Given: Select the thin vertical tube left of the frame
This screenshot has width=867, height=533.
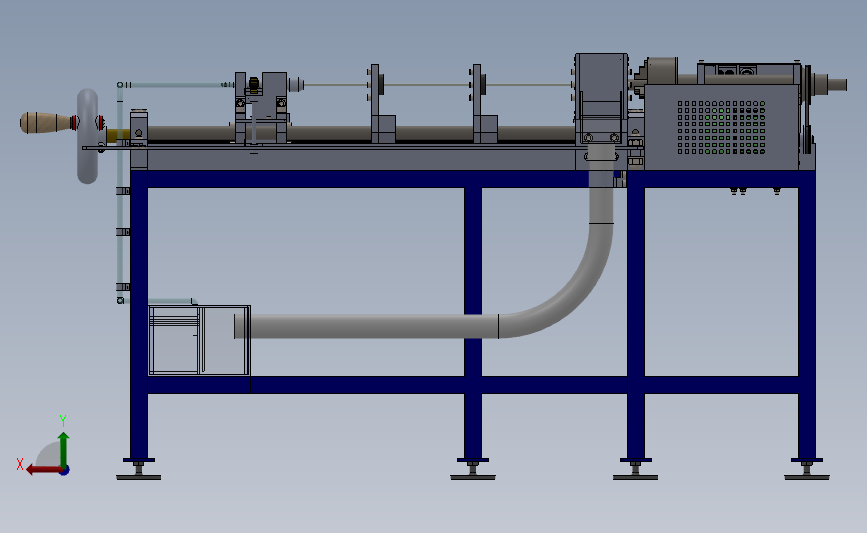Looking at the screenshot, I should click(x=120, y=192).
